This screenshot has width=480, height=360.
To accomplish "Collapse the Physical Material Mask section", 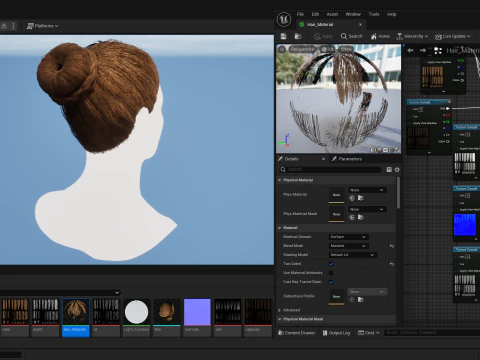I will tap(279, 319).
